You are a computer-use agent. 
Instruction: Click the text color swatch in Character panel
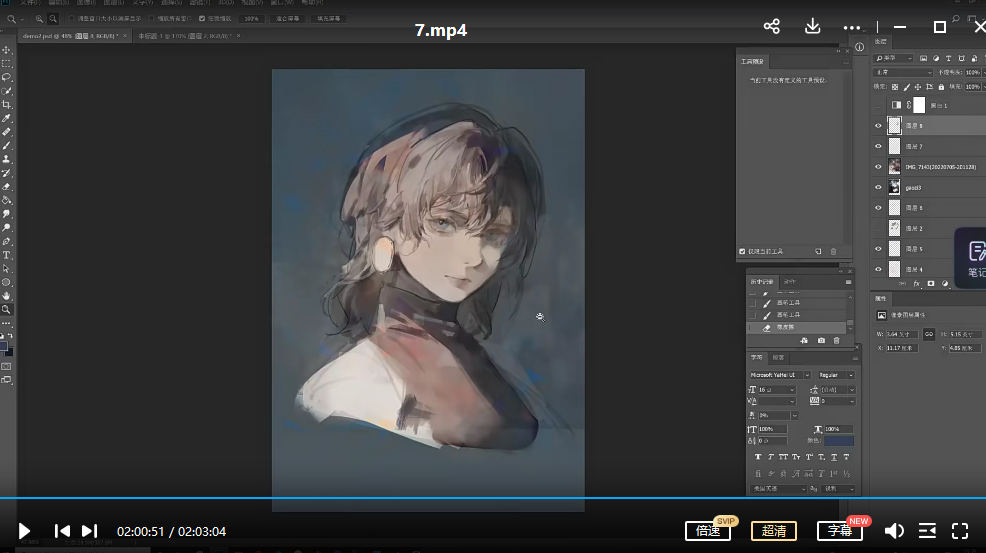click(839, 440)
